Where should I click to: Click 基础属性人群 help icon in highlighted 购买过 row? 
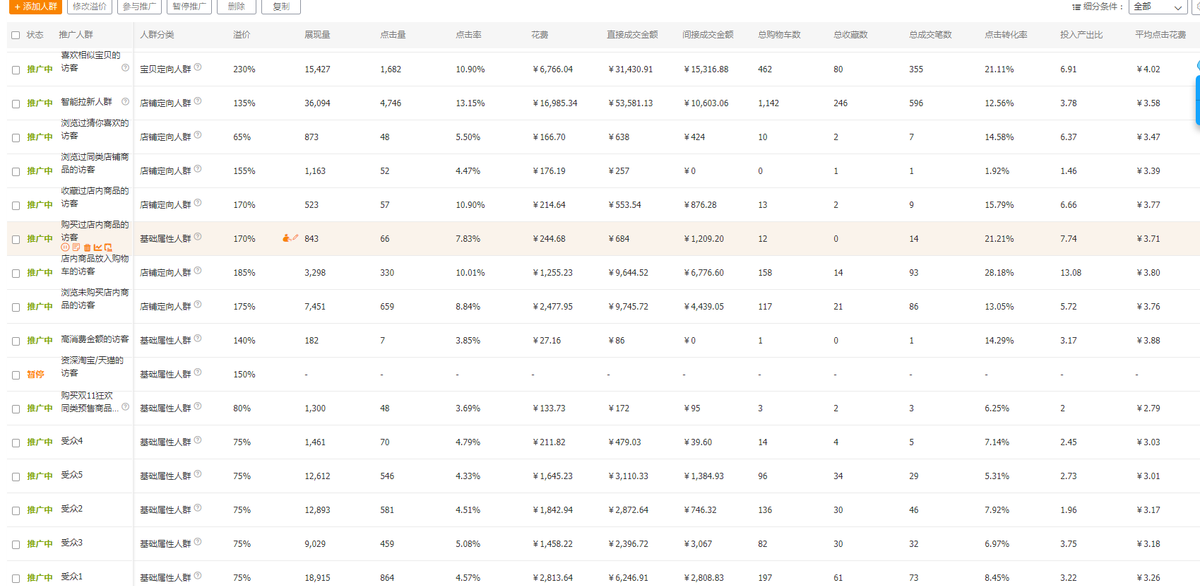click(x=197, y=237)
